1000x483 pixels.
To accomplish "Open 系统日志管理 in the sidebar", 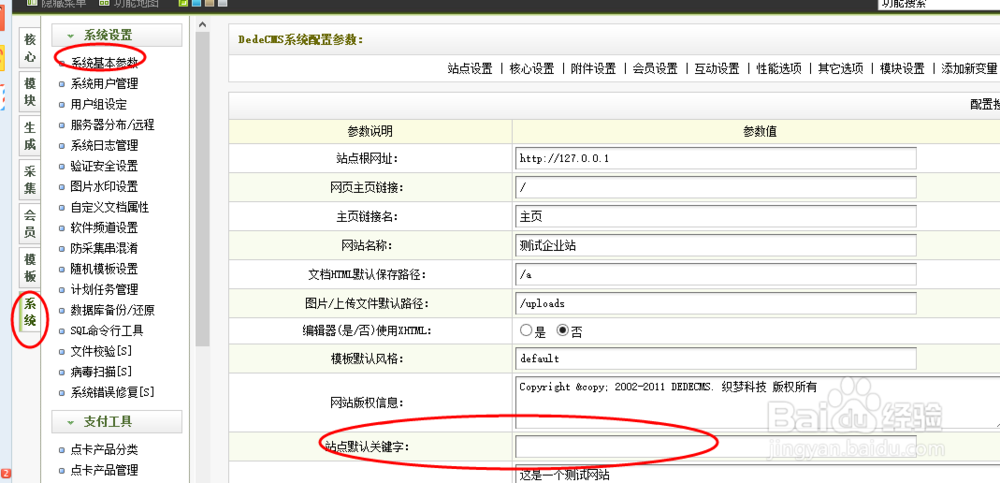I will tap(104, 145).
